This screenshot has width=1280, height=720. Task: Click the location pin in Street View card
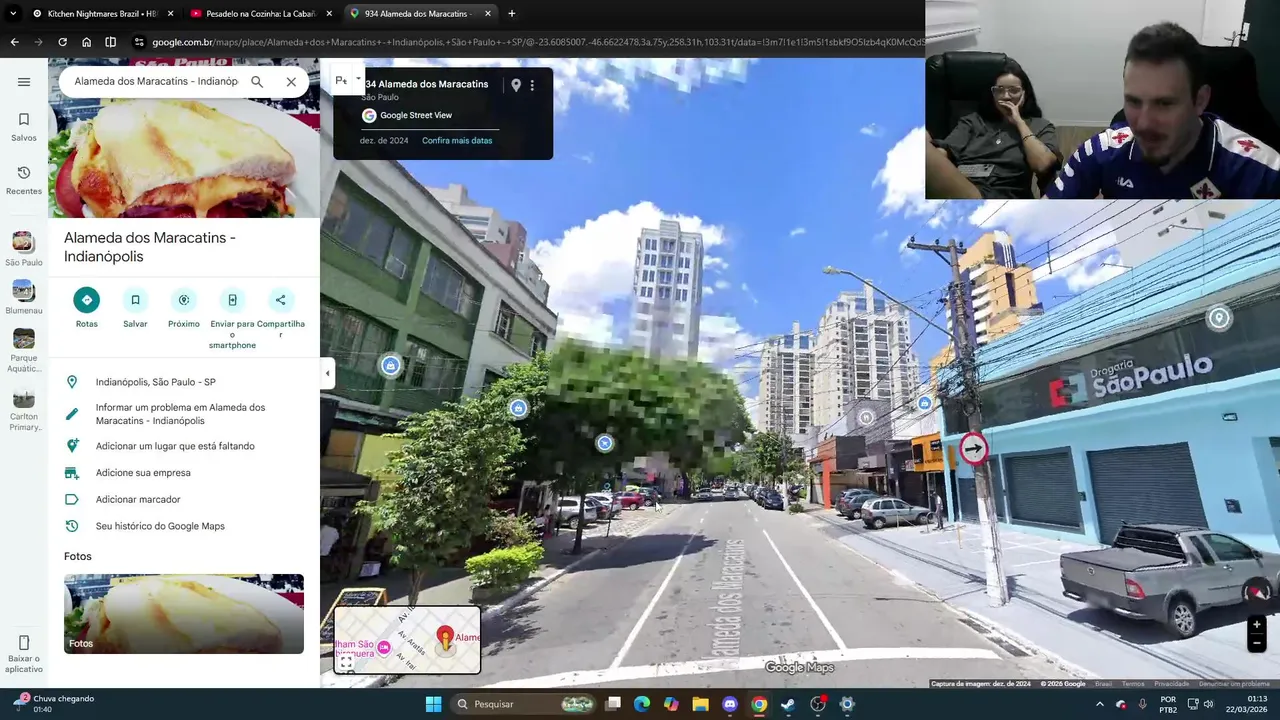pos(516,85)
